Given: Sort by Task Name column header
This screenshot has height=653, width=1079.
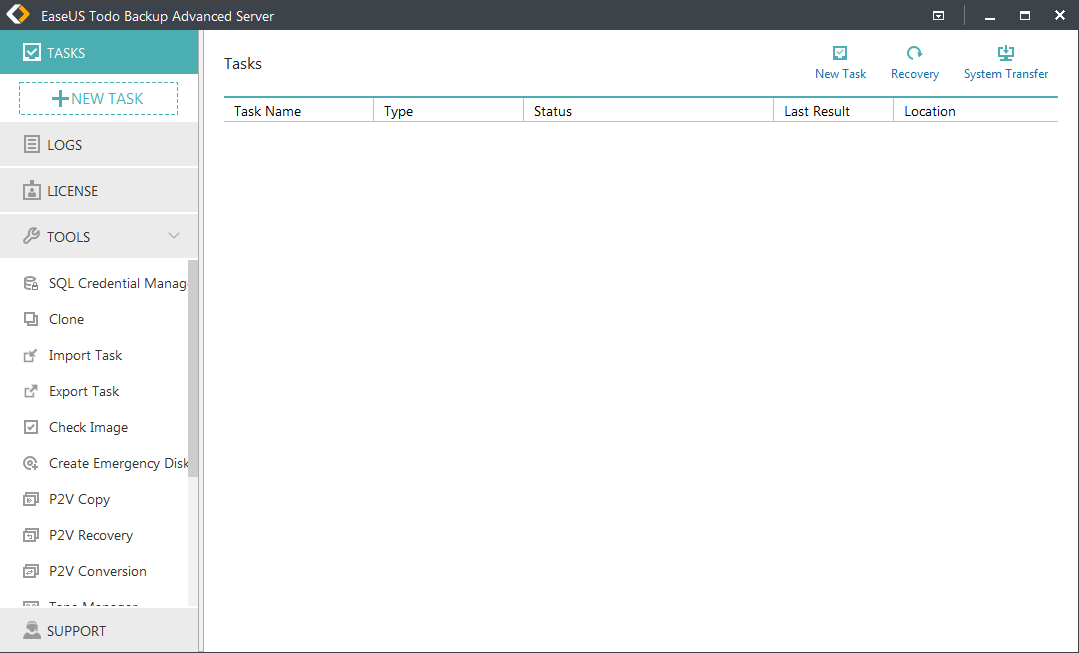Looking at the screenshot, I should 299,111.
